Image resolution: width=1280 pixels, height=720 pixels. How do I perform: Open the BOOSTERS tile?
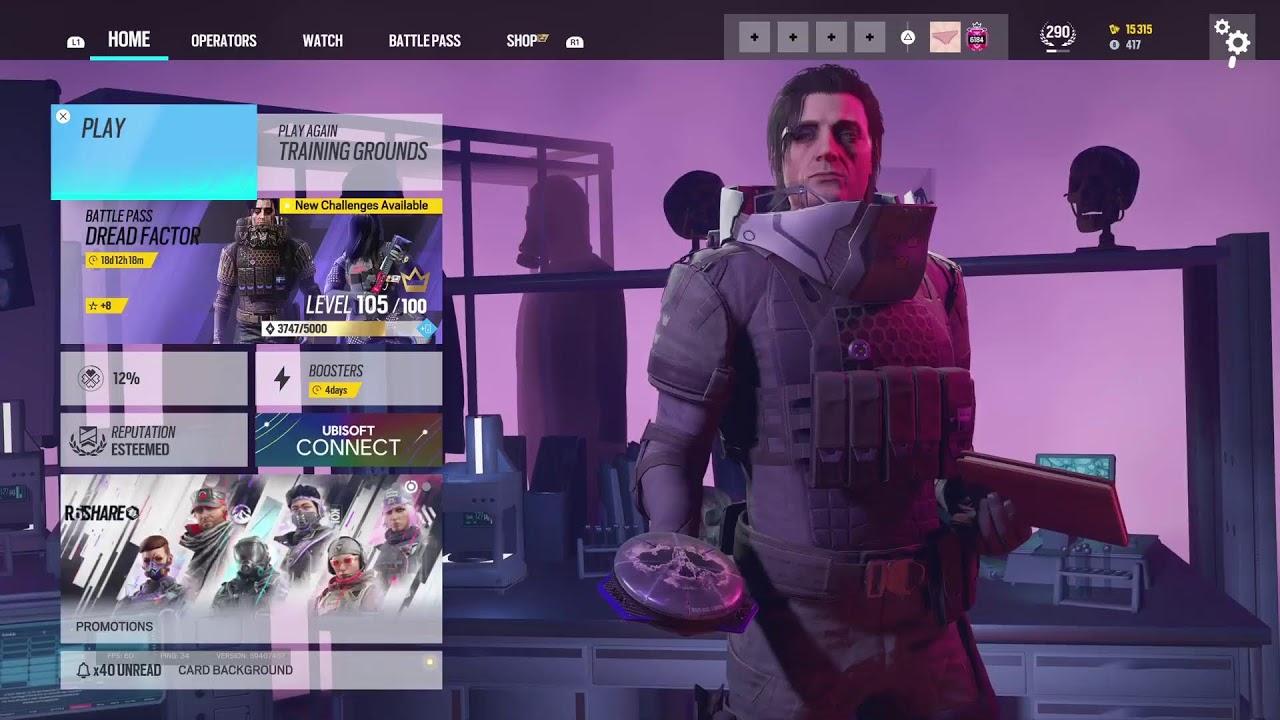pos(349,378)
